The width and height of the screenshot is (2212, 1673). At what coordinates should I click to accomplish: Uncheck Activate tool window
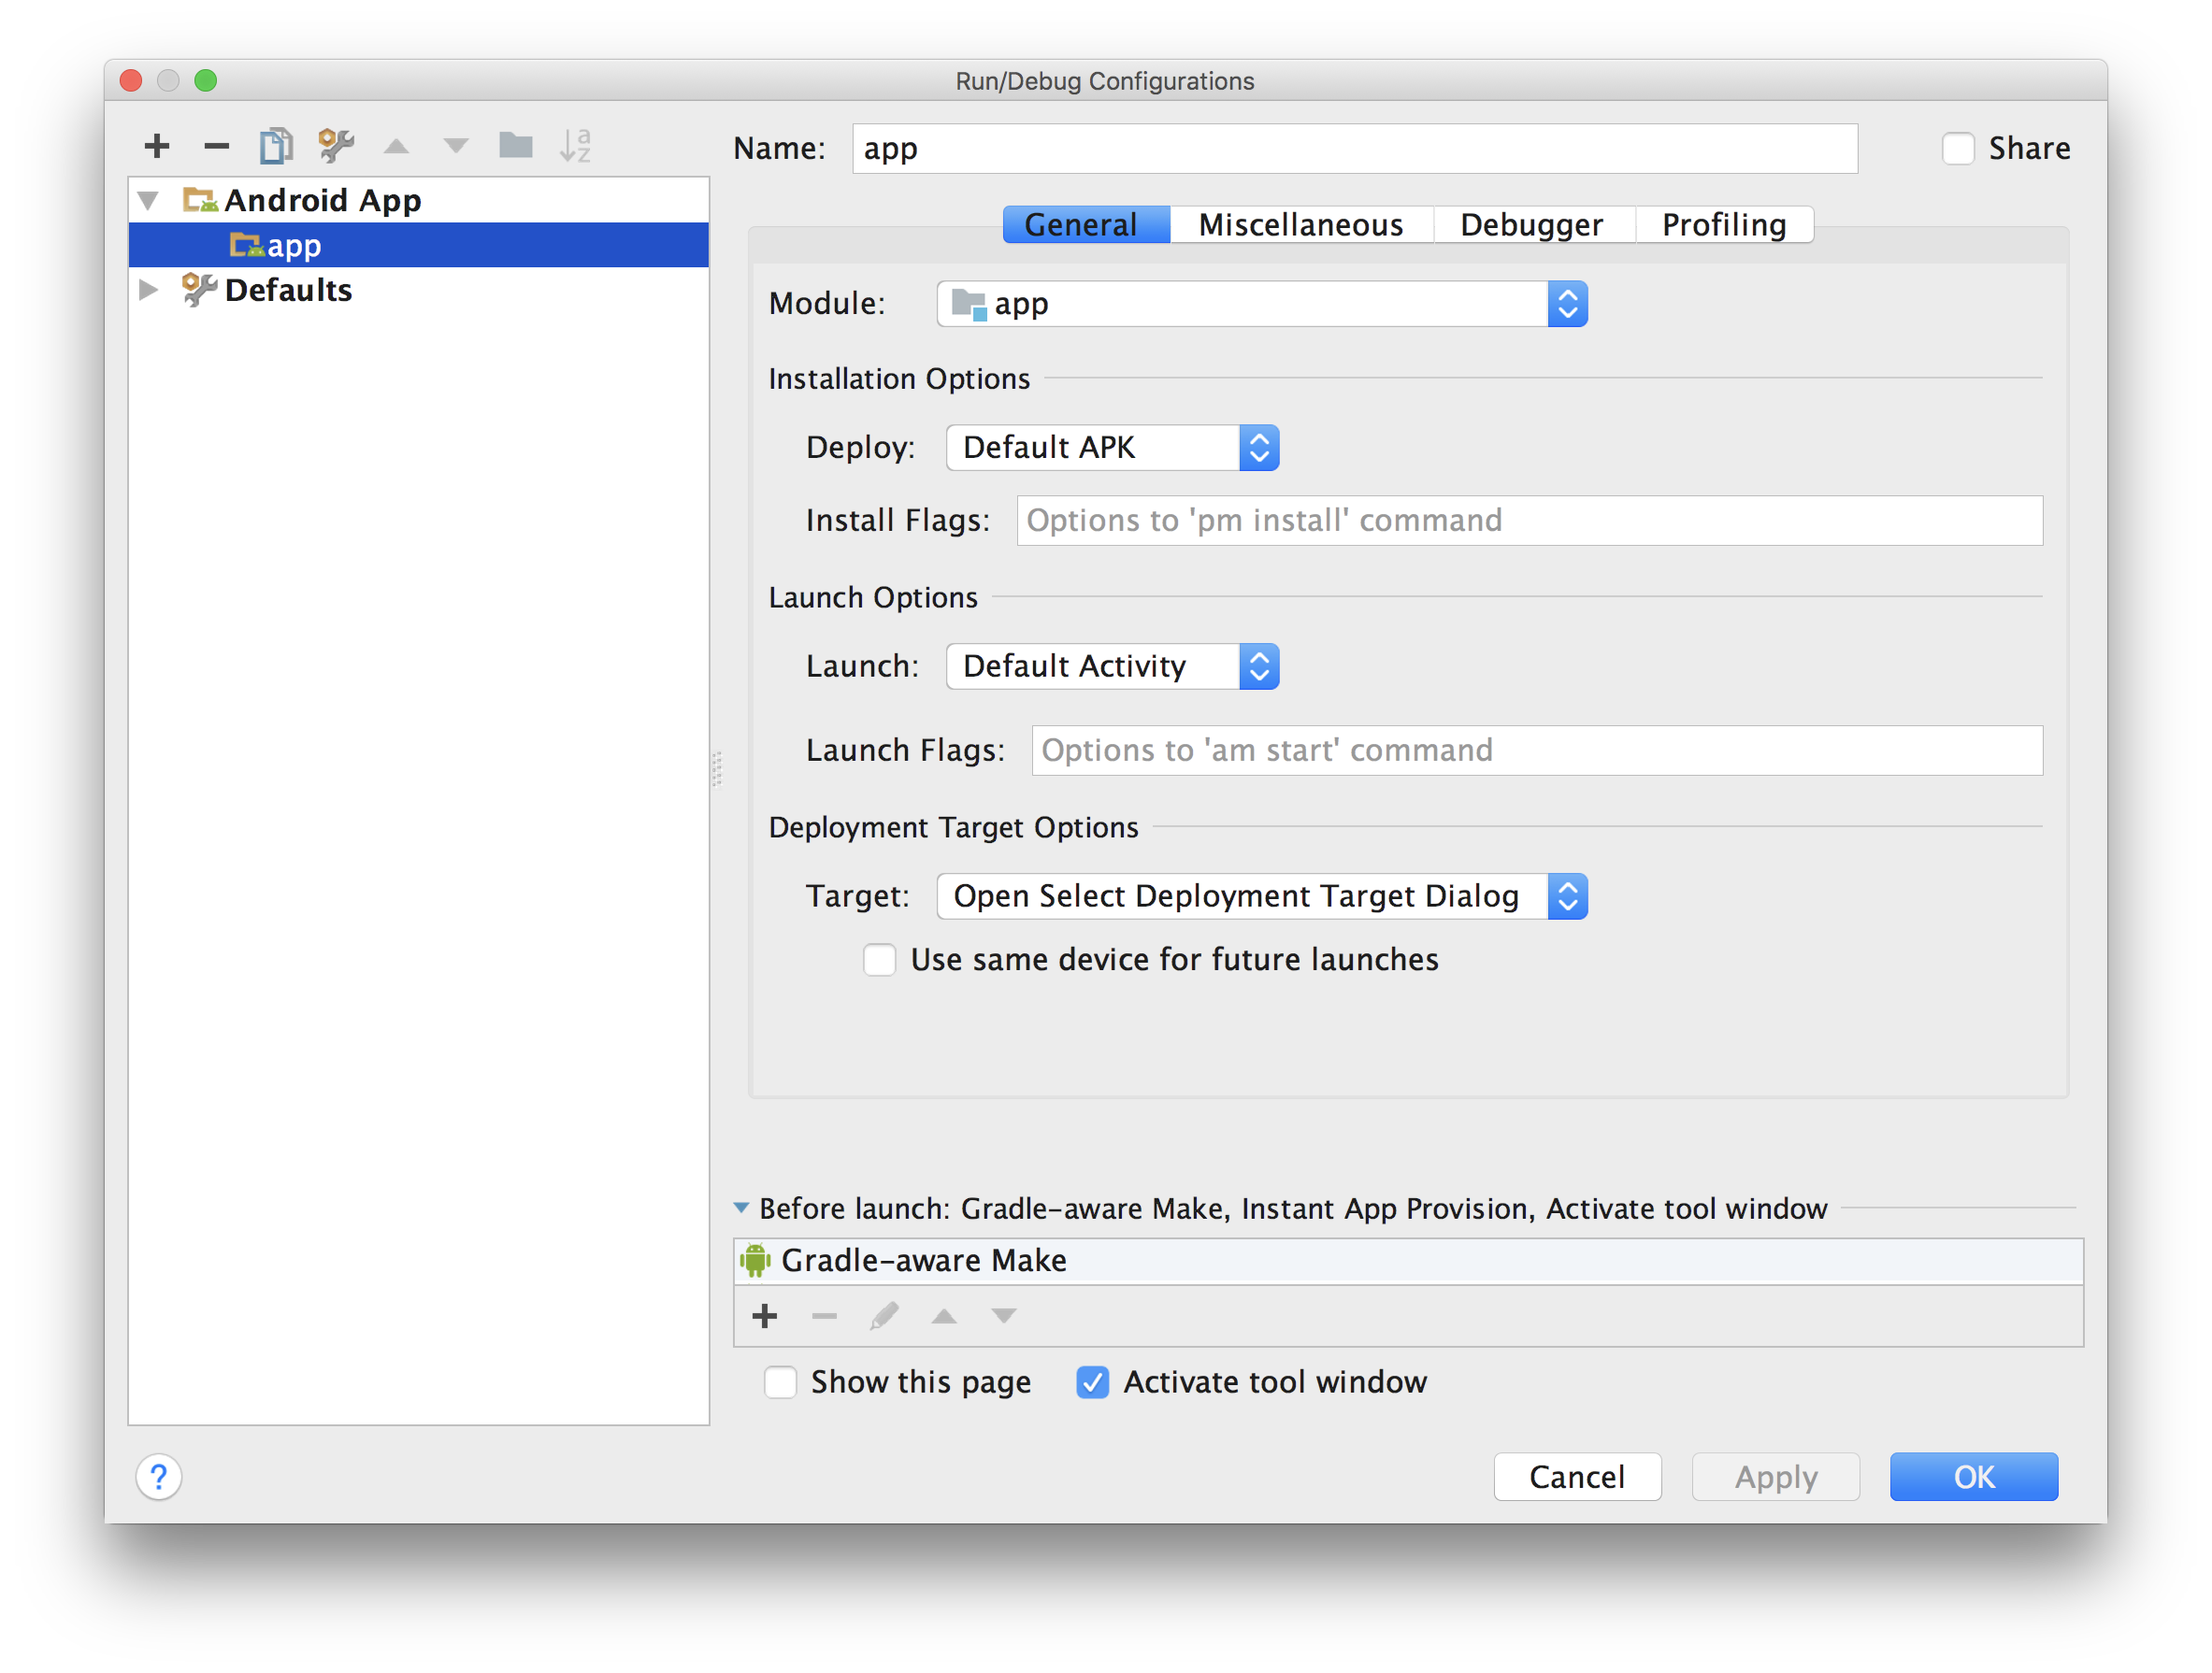click(x=1092, y=1382)
